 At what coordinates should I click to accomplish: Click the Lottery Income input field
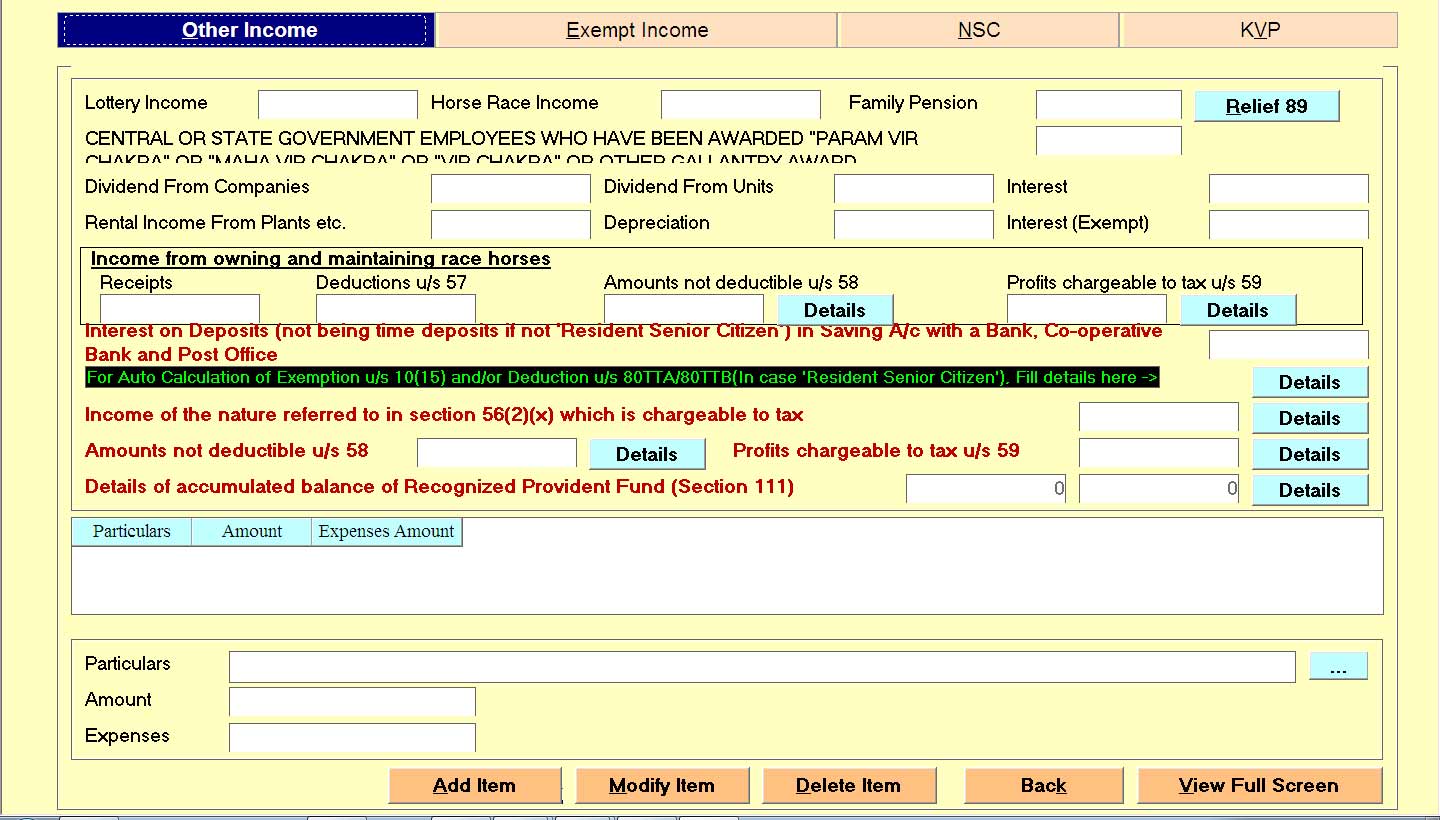[x=337, y=104]
